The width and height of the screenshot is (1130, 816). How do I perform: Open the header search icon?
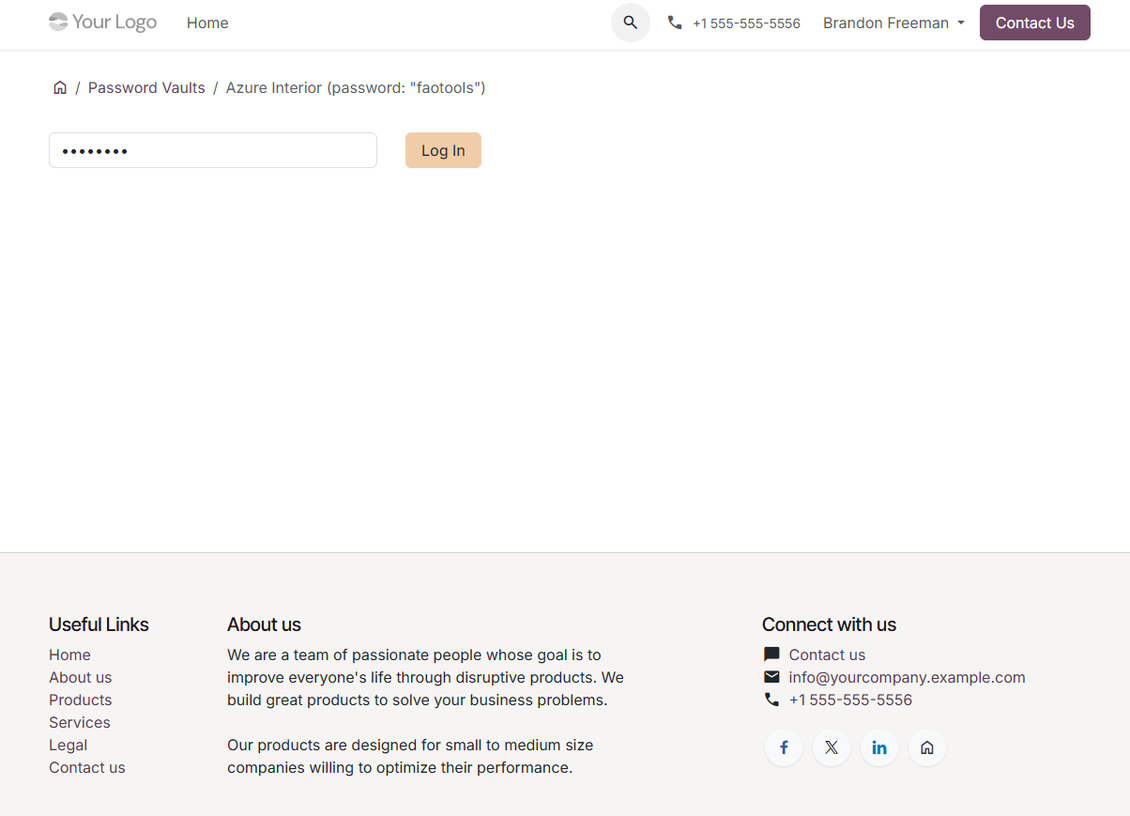[x=630, y=22]
